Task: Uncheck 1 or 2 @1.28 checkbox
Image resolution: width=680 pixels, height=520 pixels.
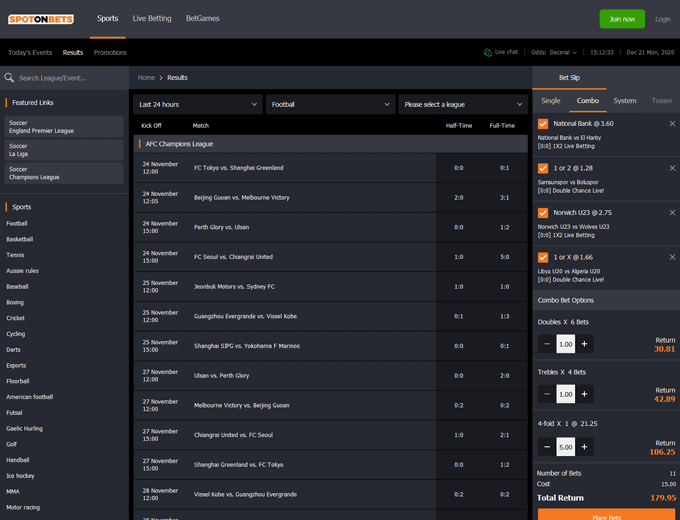Action: [543, 168]
